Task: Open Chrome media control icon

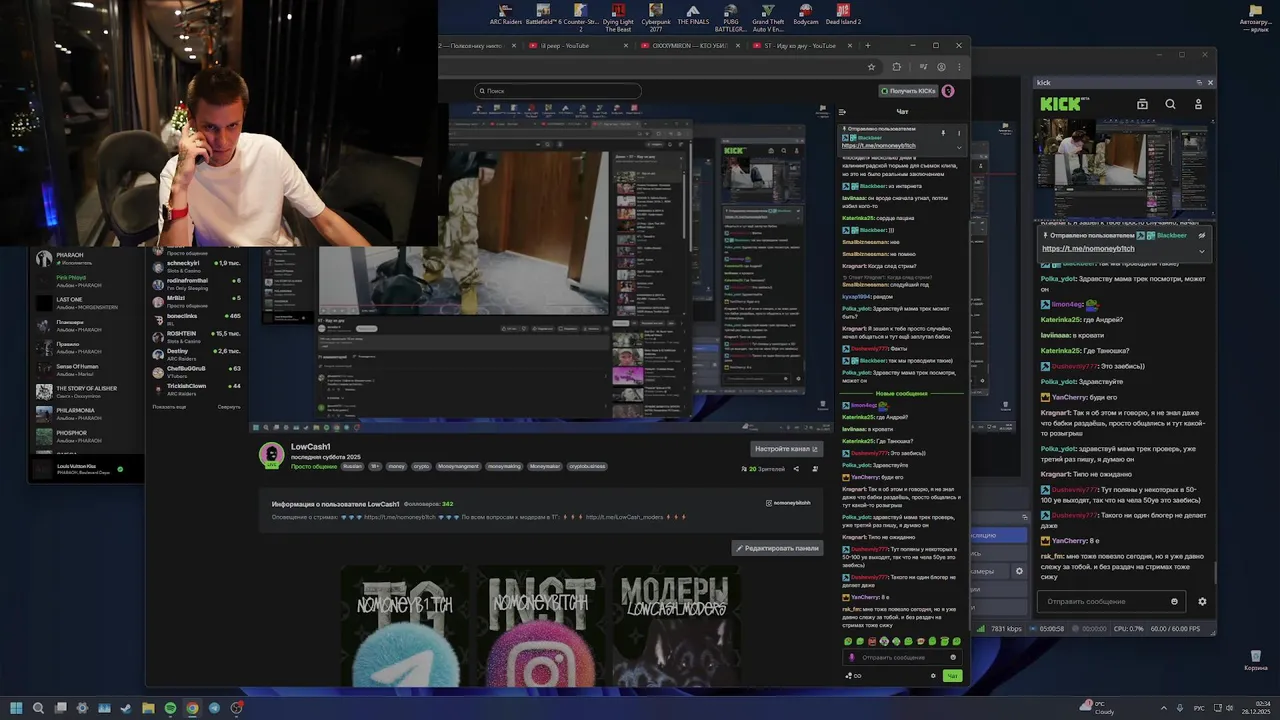Action: pyautogui.click(x=923, y=67)
